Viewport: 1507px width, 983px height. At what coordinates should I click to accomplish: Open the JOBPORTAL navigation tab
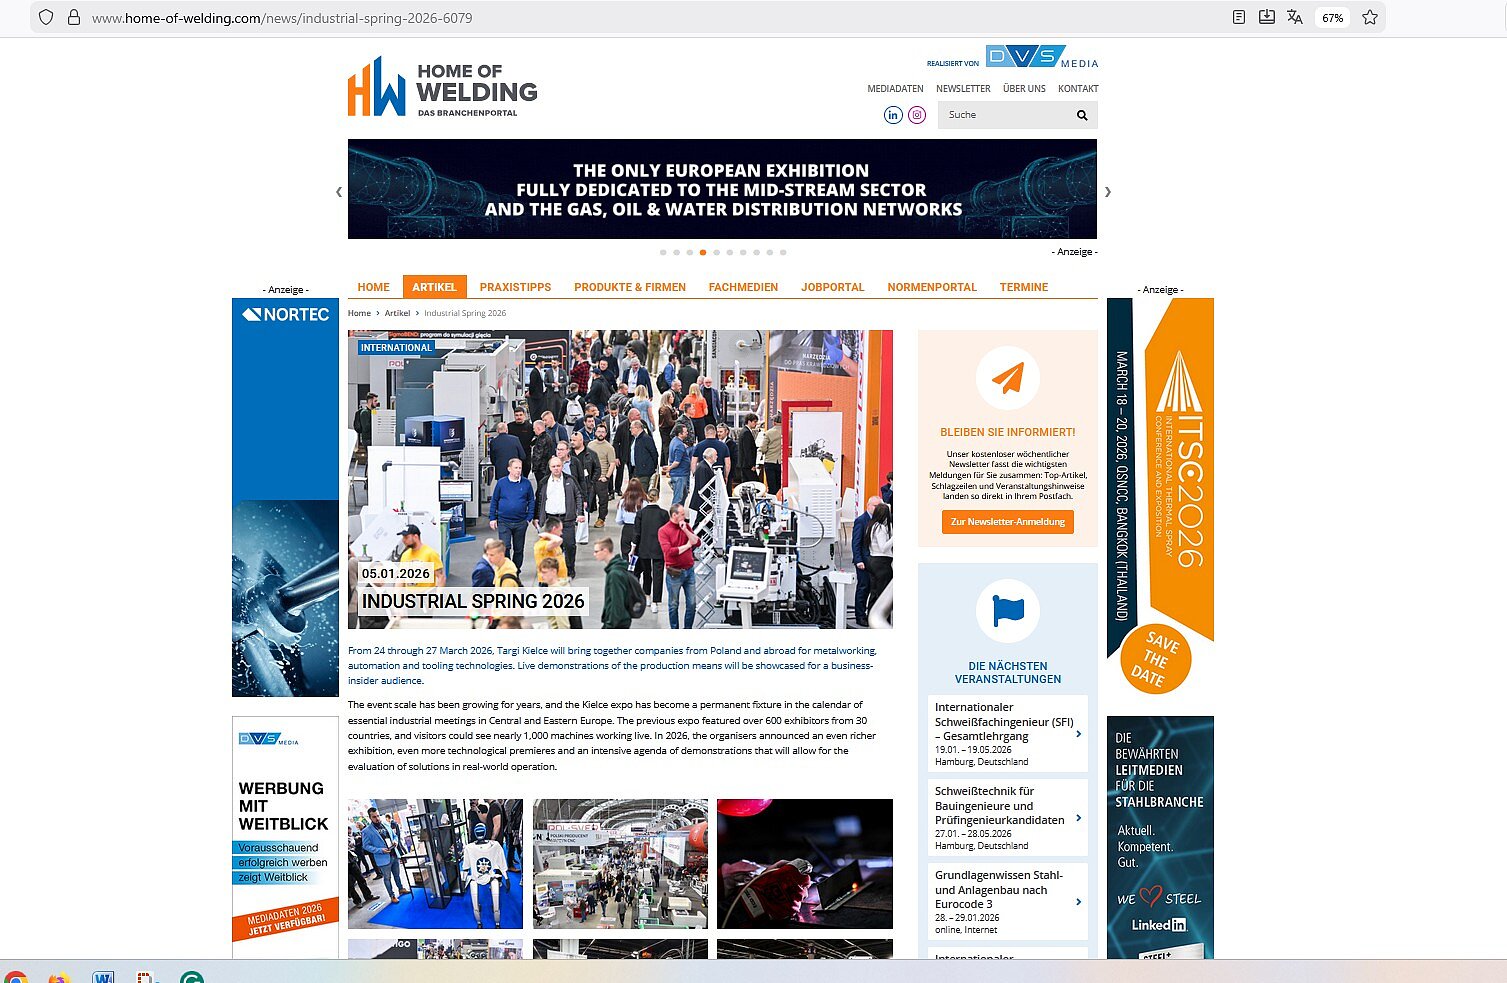(832, 287)
